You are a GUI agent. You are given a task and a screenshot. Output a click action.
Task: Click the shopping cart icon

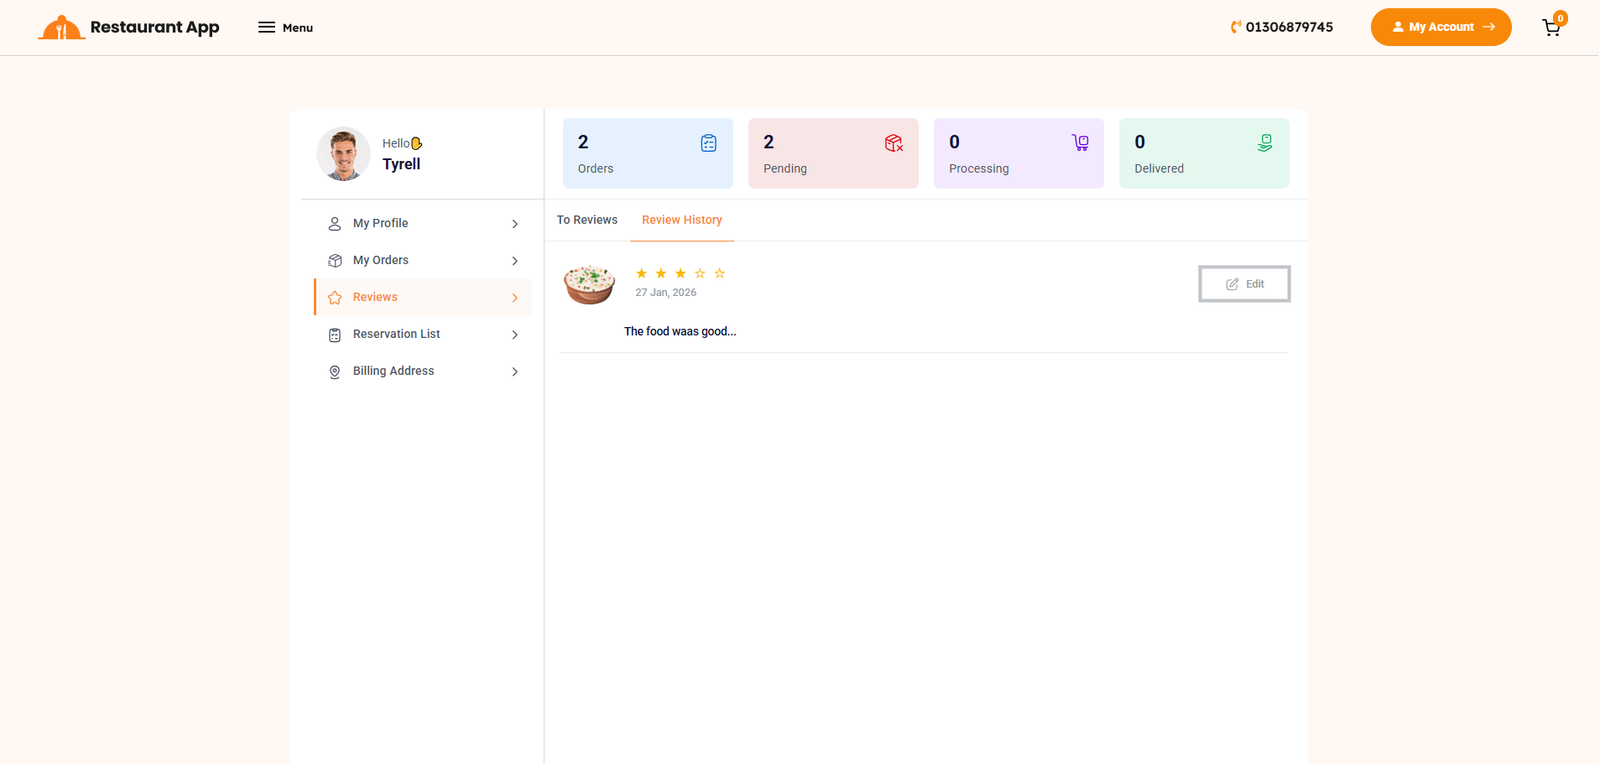point(1551,28)
